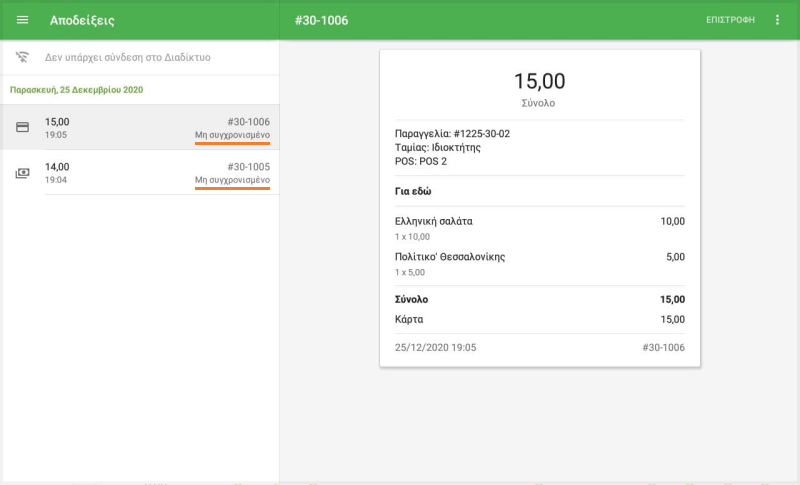This screenshot has width=800, height=485.
Task: Click 'Μη συγχρονισμένο' status under #30-1005
Action: (232, 180)
